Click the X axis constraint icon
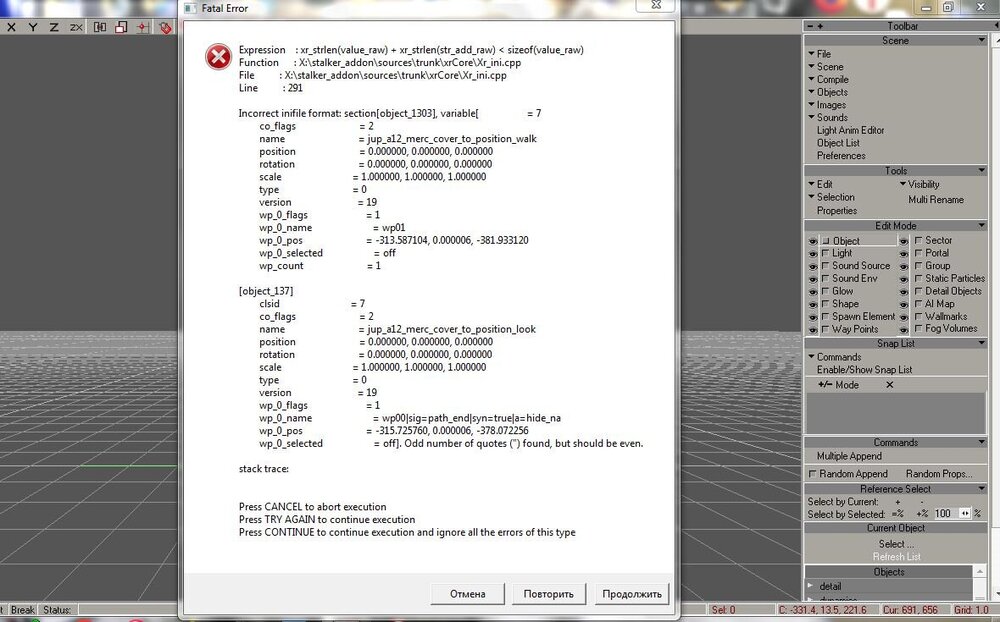1000x622 pixels. pyautogui.click(x=11, y=27)
